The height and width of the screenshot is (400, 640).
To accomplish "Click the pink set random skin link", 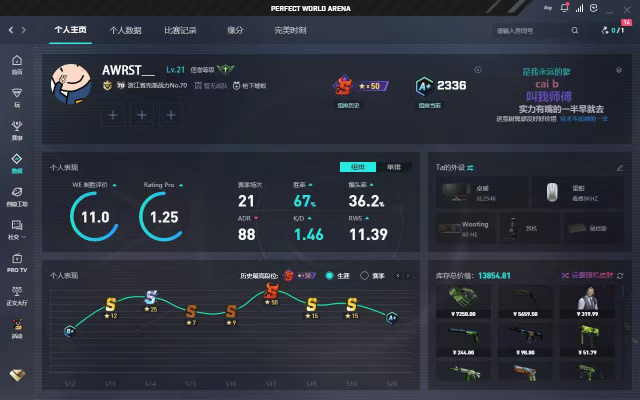I will pyautogui.click(x=588, y=276).
